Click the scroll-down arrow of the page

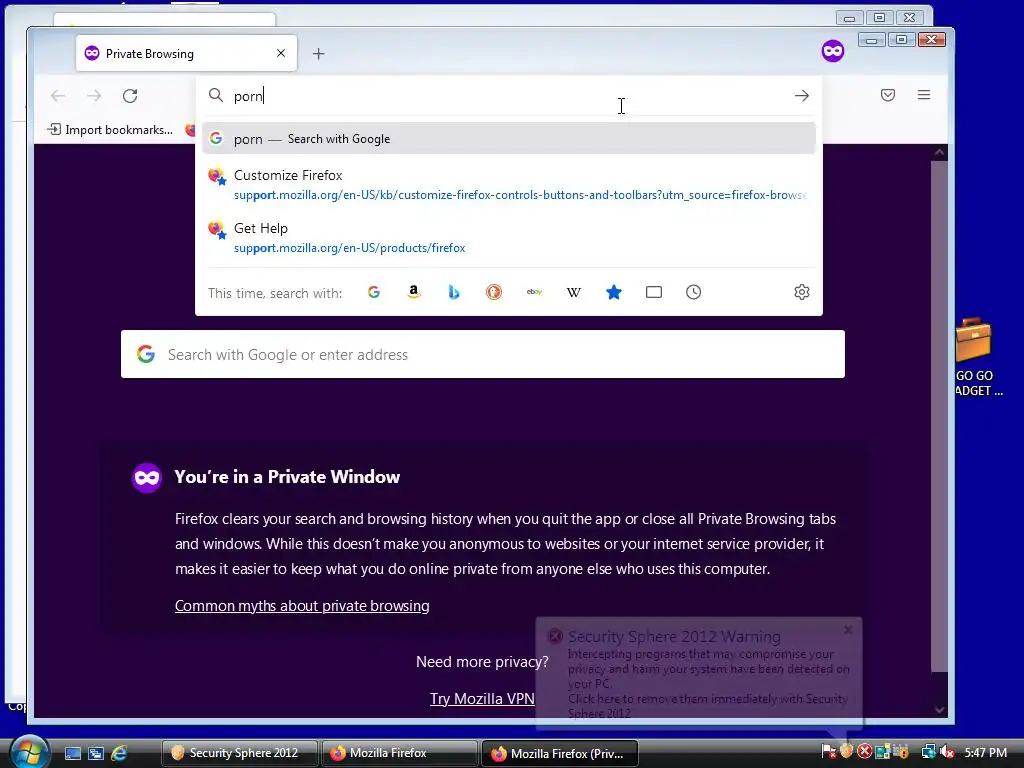coord(939,710)
